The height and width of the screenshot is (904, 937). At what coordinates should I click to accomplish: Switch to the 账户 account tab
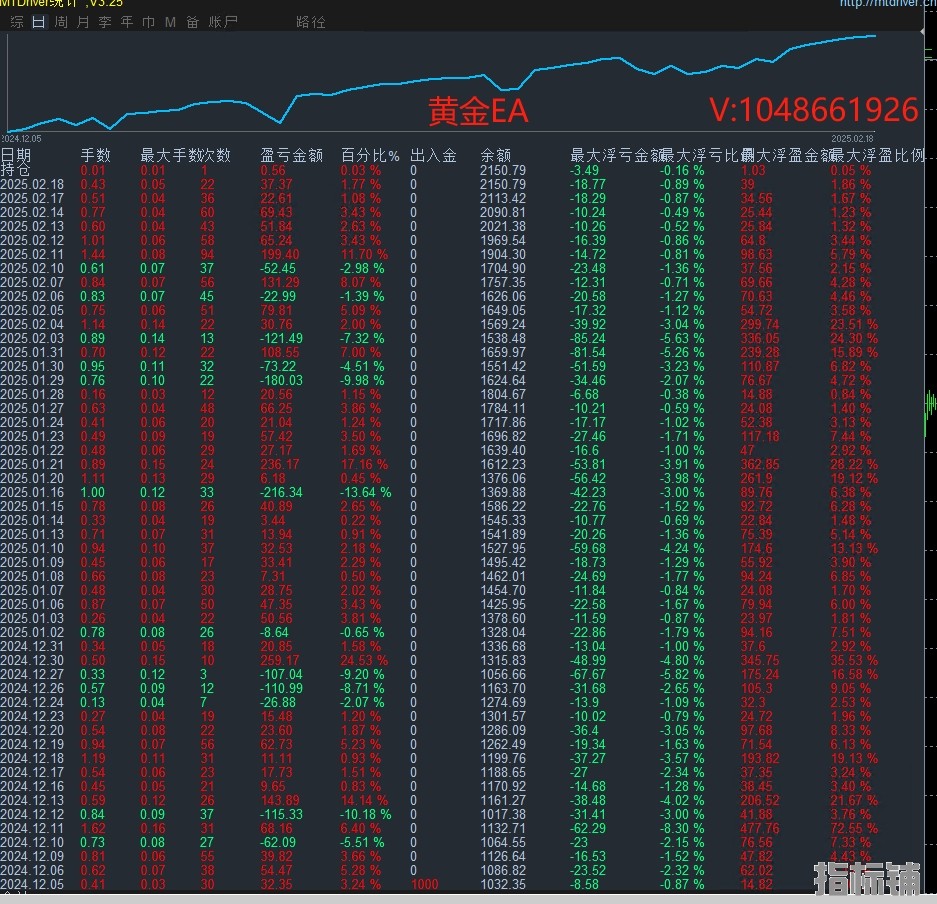[223, 22]
